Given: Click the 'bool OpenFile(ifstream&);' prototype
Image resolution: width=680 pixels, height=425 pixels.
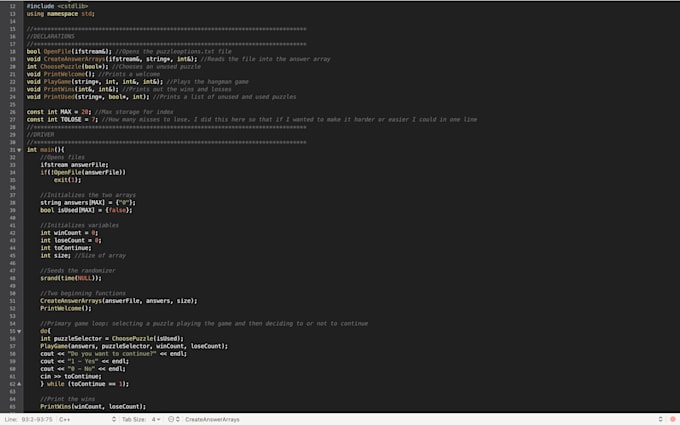Looking at the screenshot, I should coord(69,52).
